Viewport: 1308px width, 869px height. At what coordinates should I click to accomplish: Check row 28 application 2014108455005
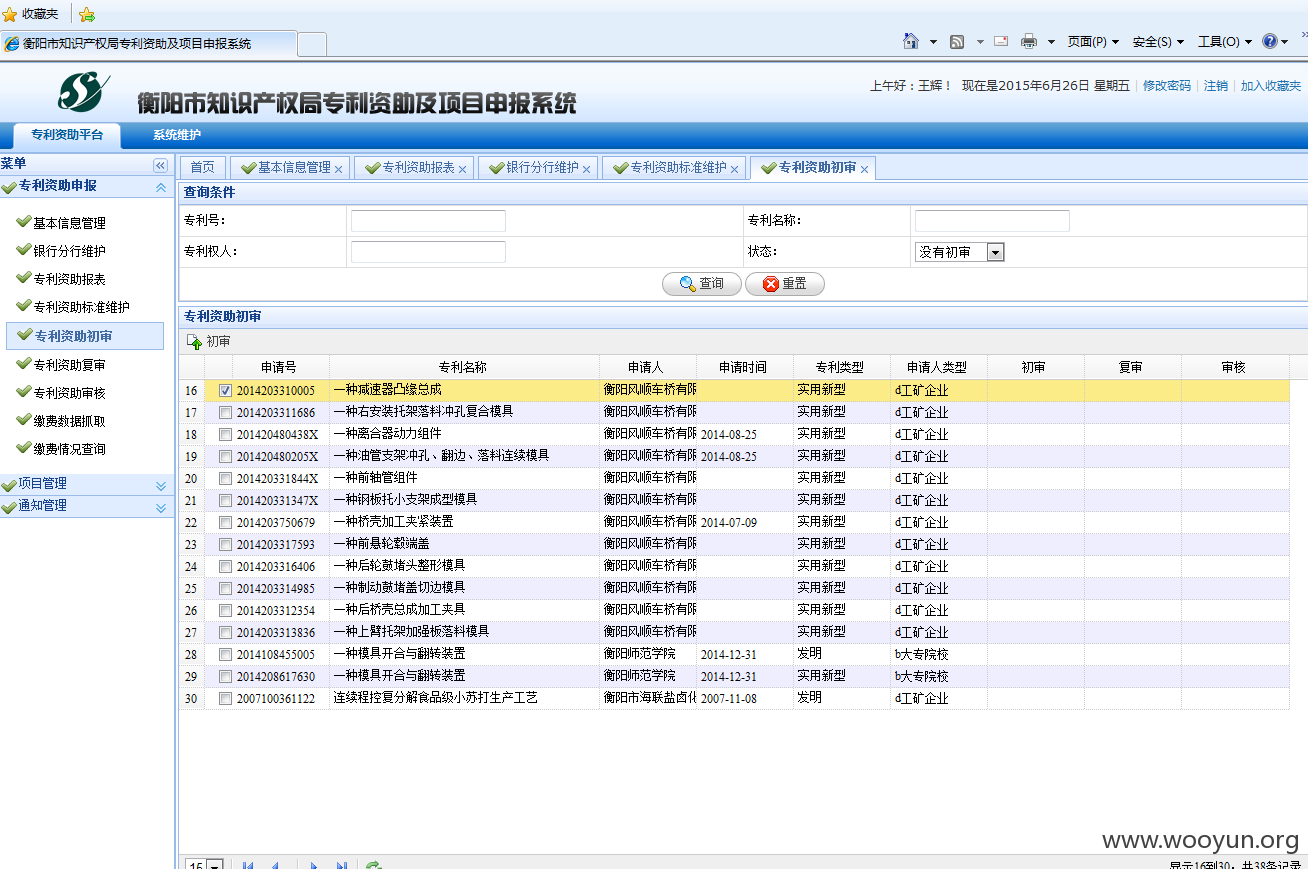[x=225, y=654]
